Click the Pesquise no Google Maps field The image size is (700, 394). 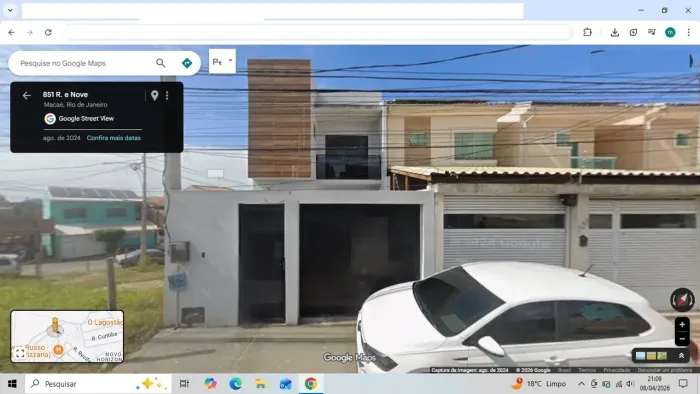pos(85,63)
